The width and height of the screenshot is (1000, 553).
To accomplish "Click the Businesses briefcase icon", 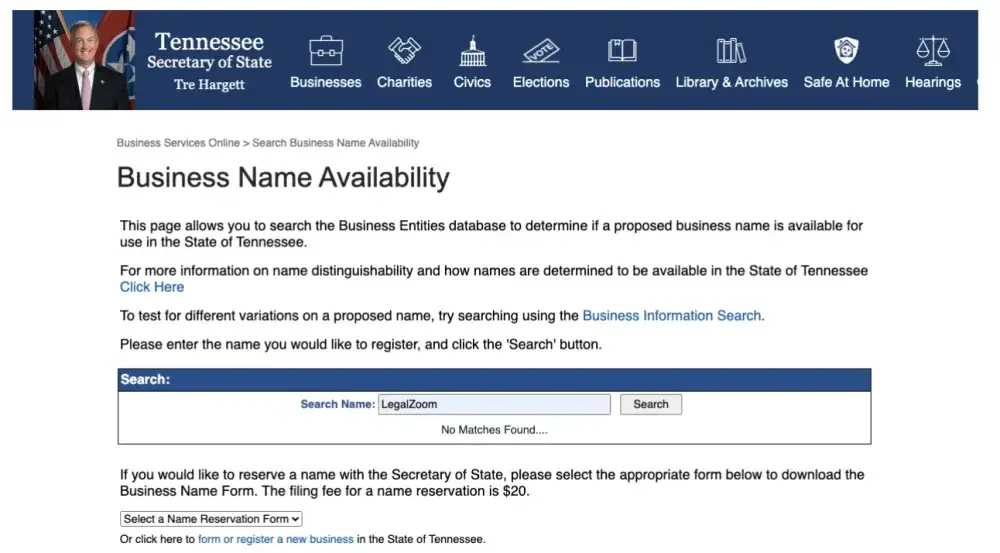I will (x=326, y=50).
